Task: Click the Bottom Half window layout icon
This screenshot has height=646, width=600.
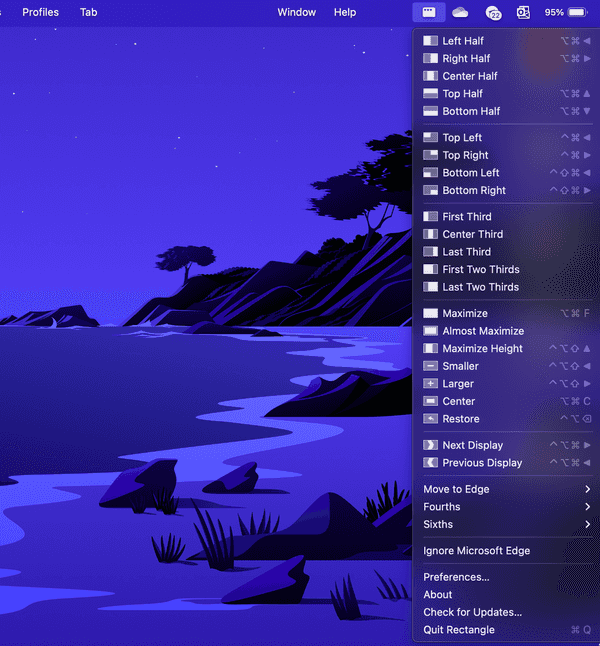Action: point(431,111)
